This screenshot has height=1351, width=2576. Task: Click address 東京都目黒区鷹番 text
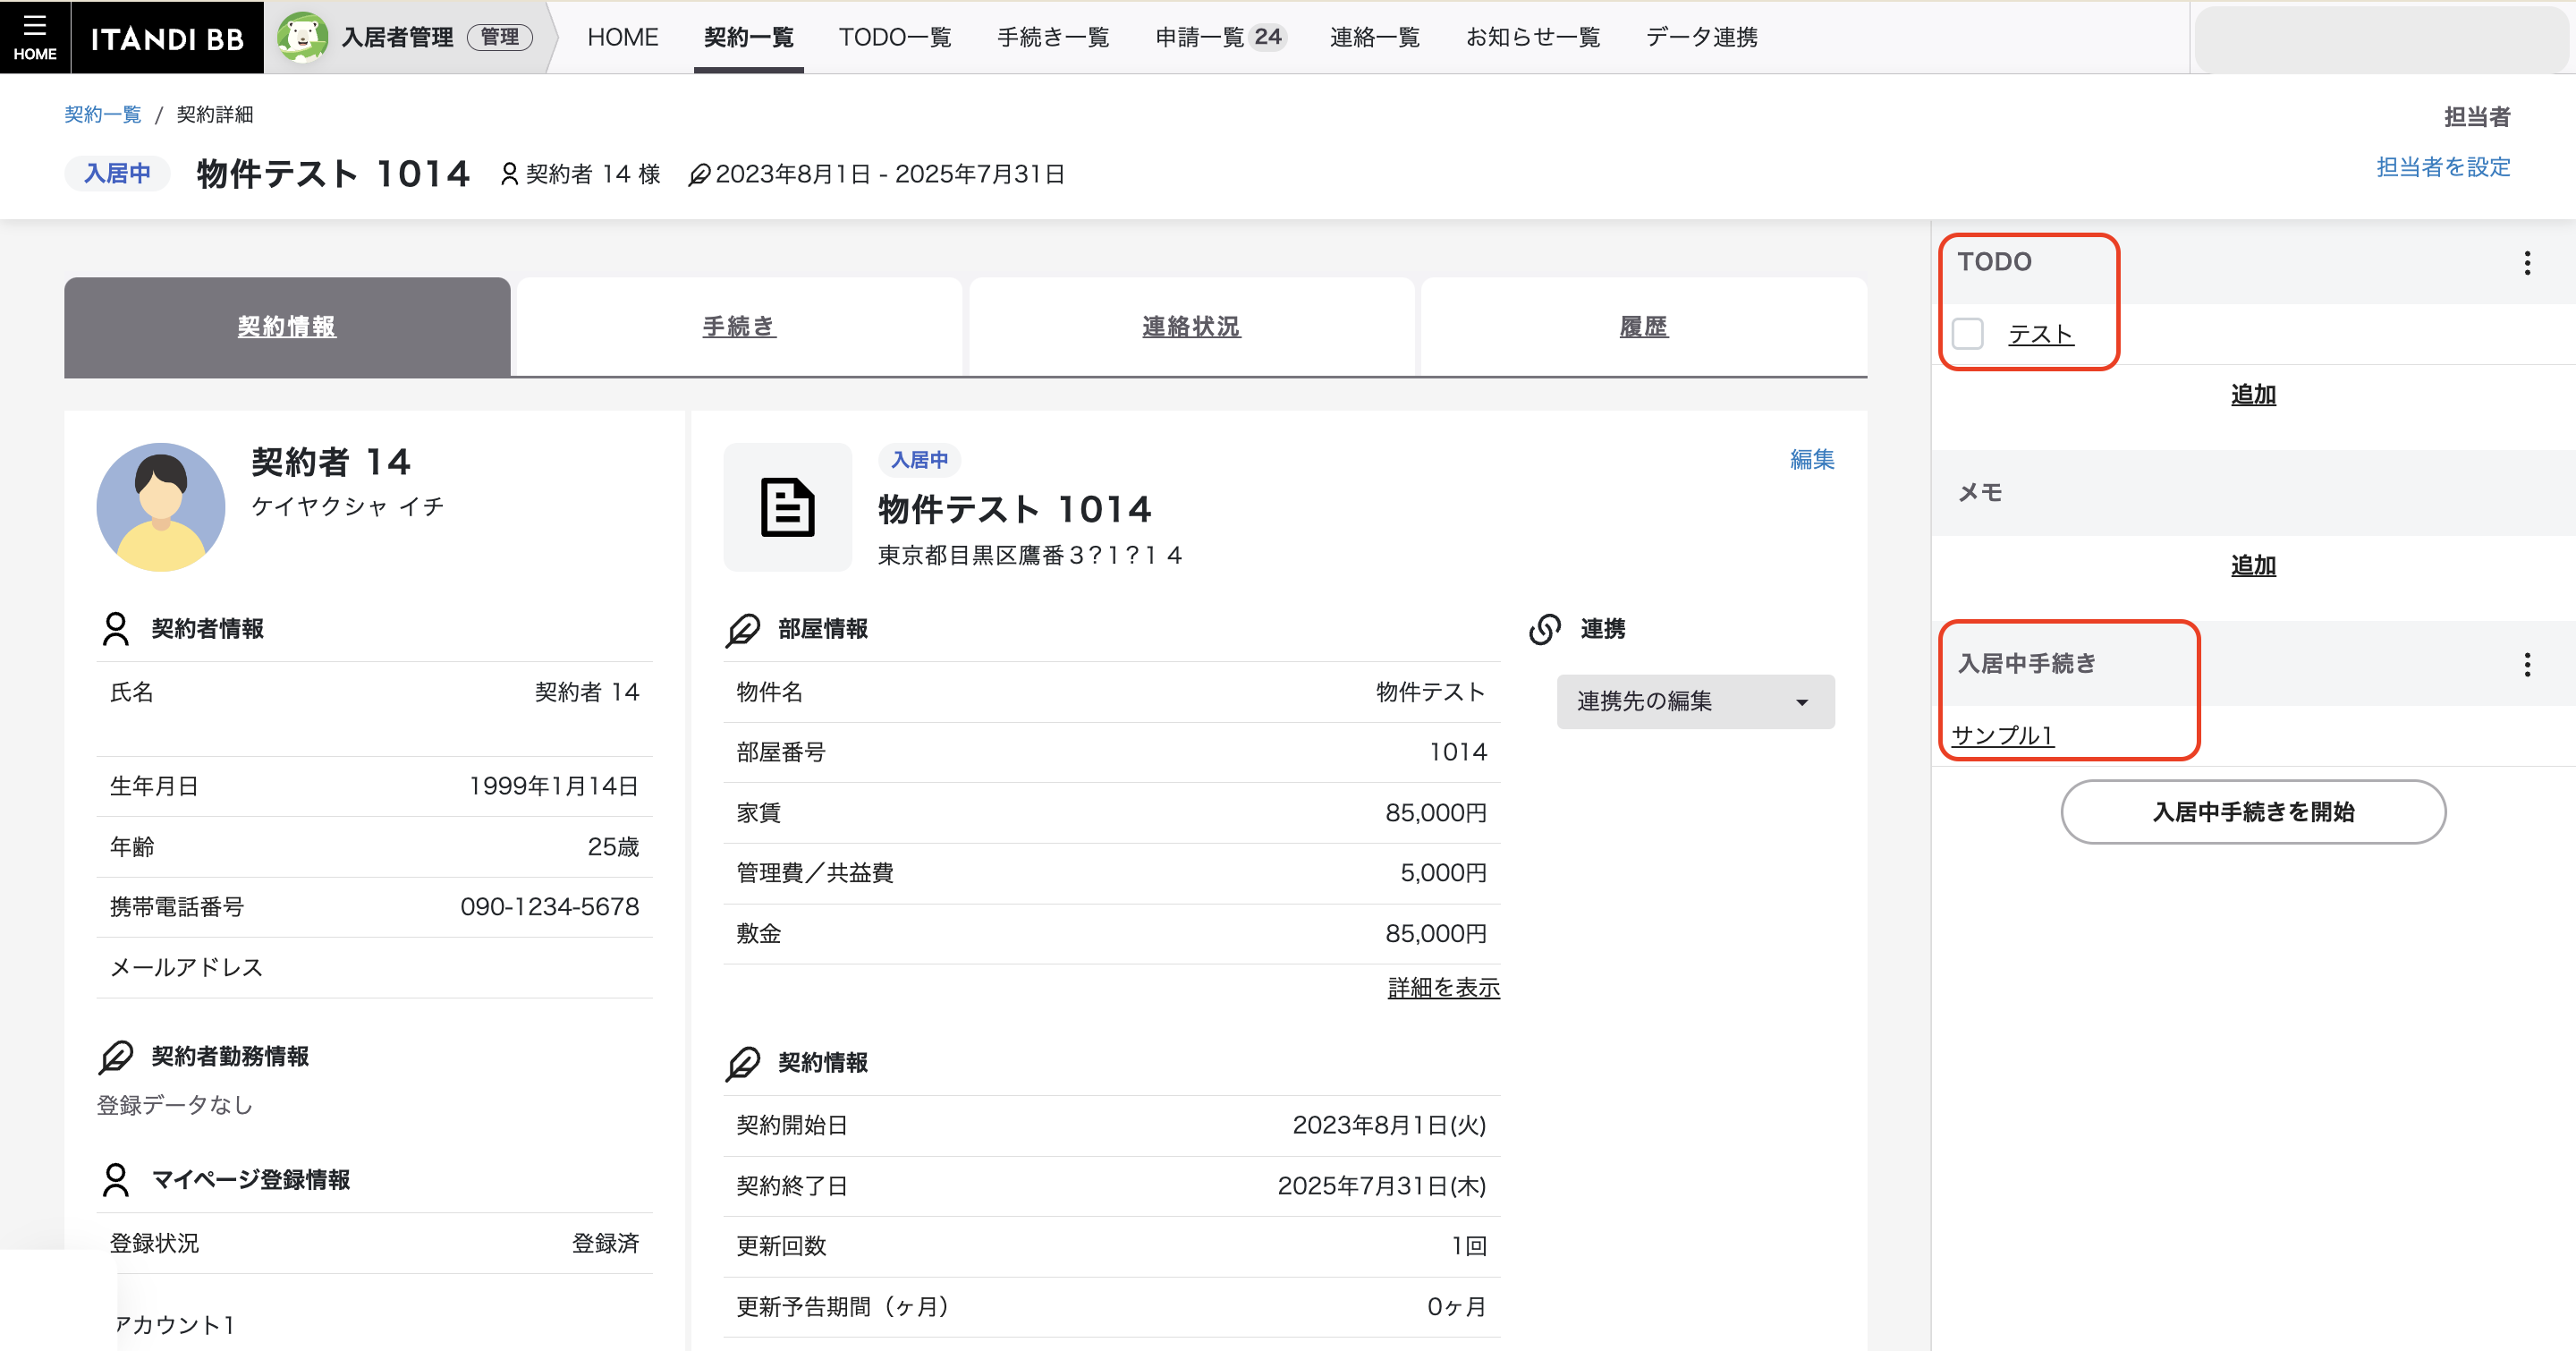[1029, 555]
